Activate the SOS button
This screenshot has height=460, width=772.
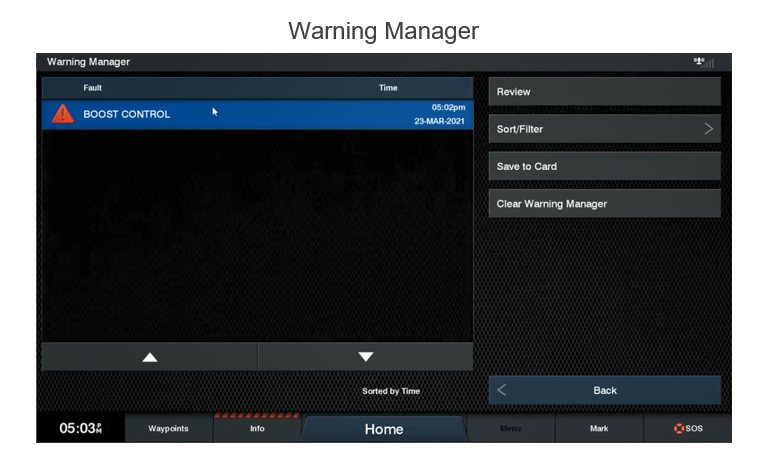point(688,428)
